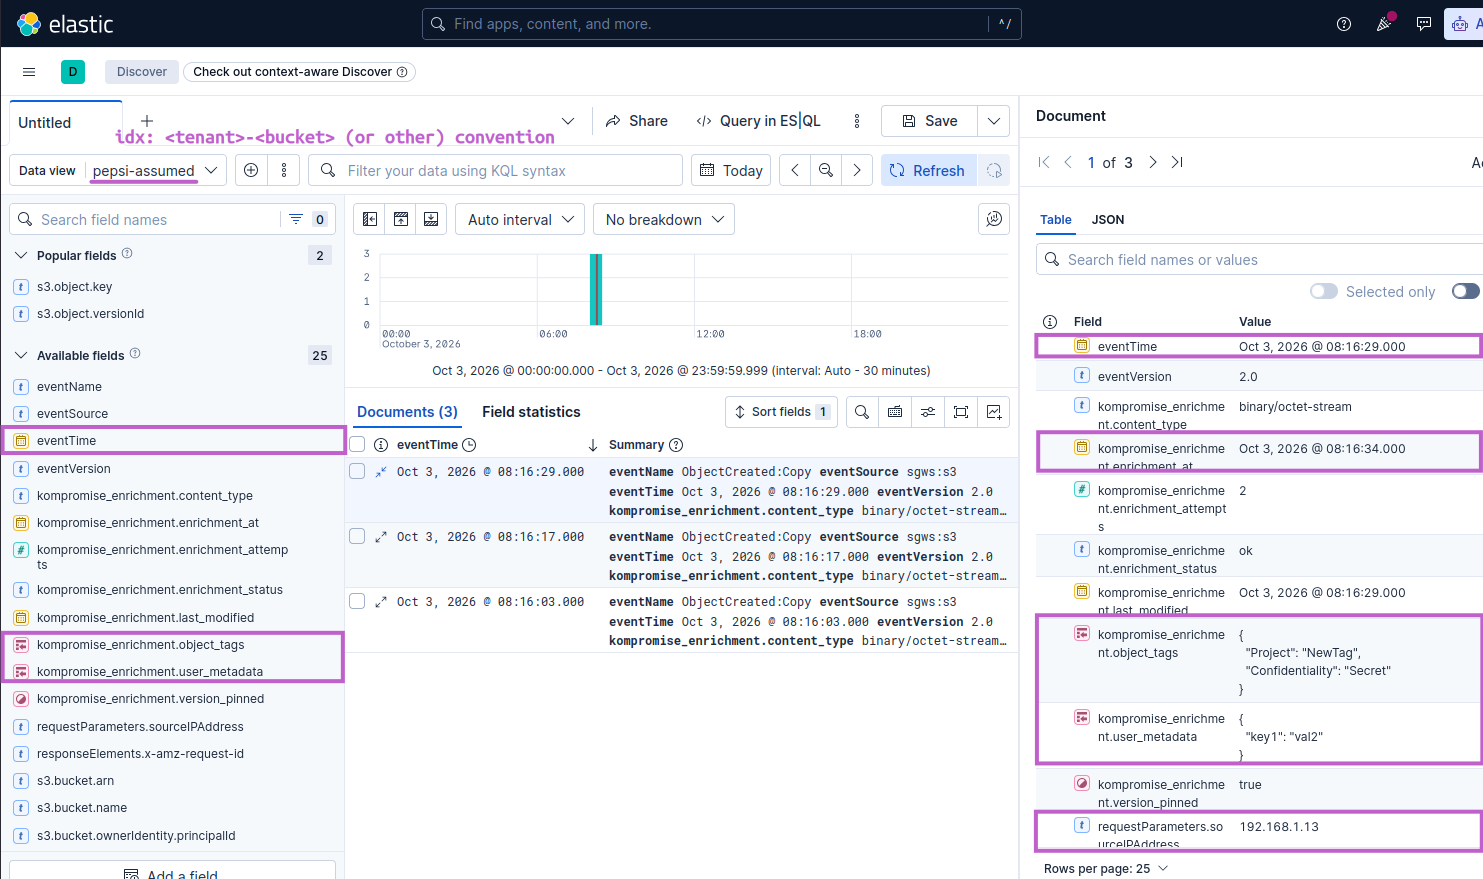This screenshot has width=1483, height=879.
Task: Toggle the Selected only switch
Action: pos(1324,291)
